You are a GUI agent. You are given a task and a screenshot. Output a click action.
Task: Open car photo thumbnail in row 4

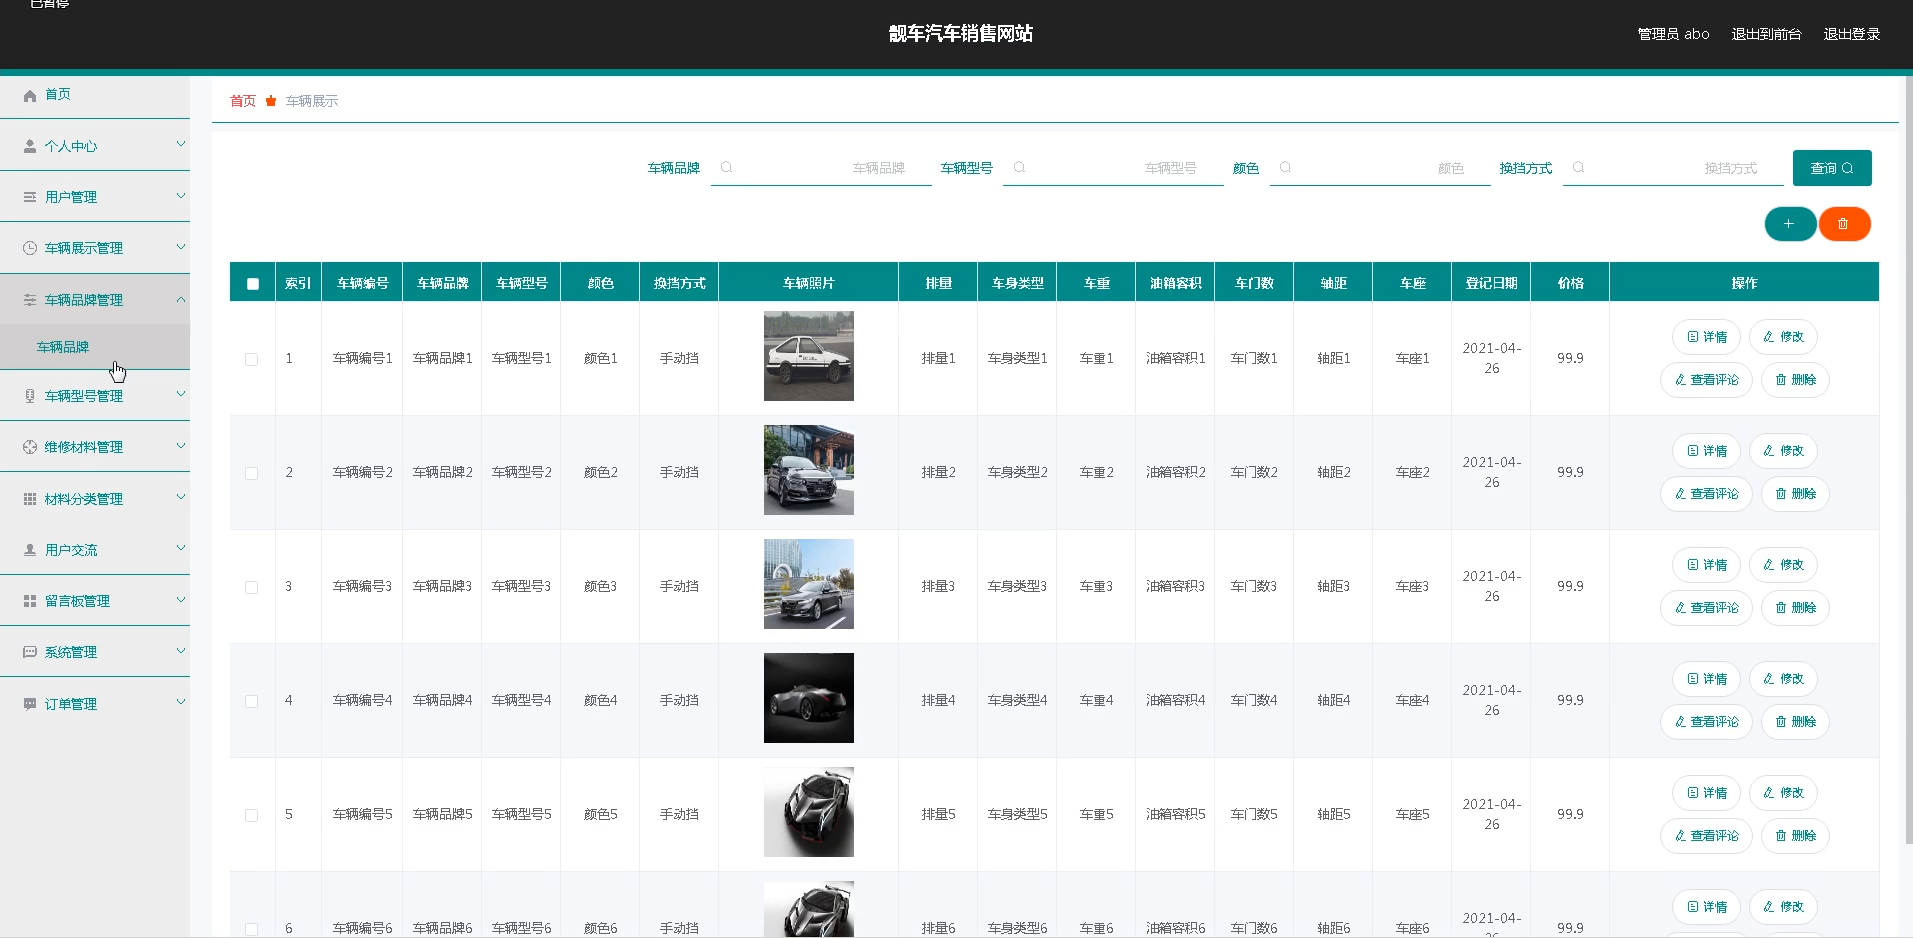coord(809,698)
